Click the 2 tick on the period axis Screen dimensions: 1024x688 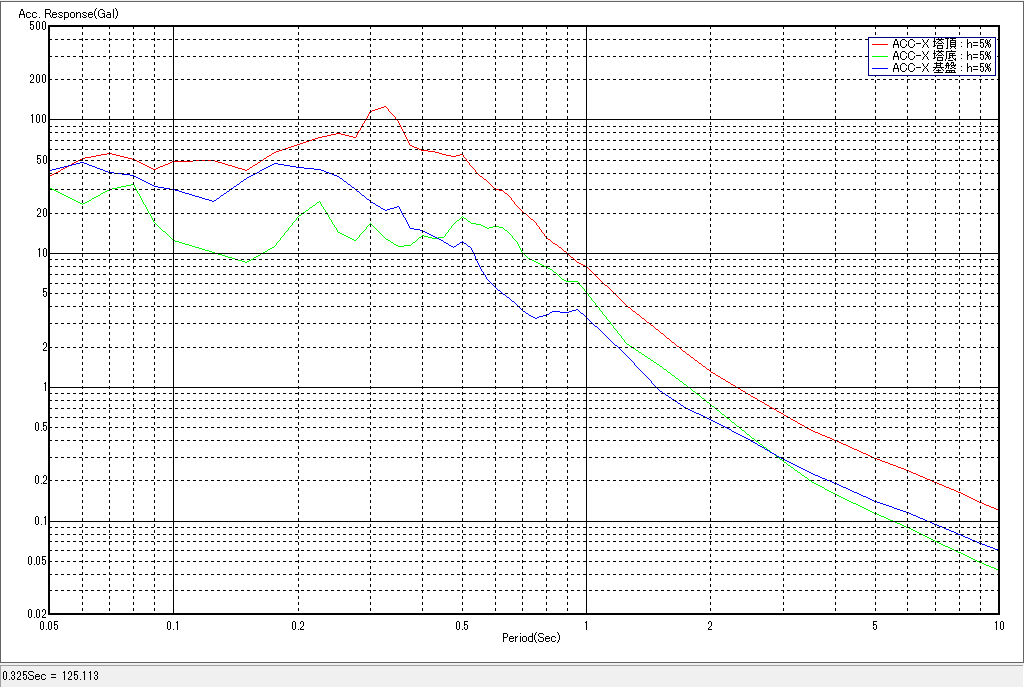[709, 625]
